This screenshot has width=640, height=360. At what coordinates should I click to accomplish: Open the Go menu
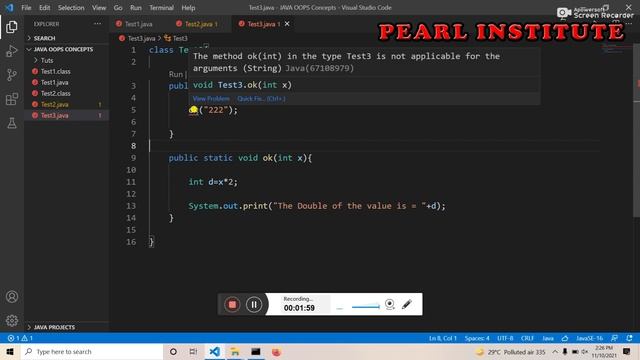tap(118, 7)
